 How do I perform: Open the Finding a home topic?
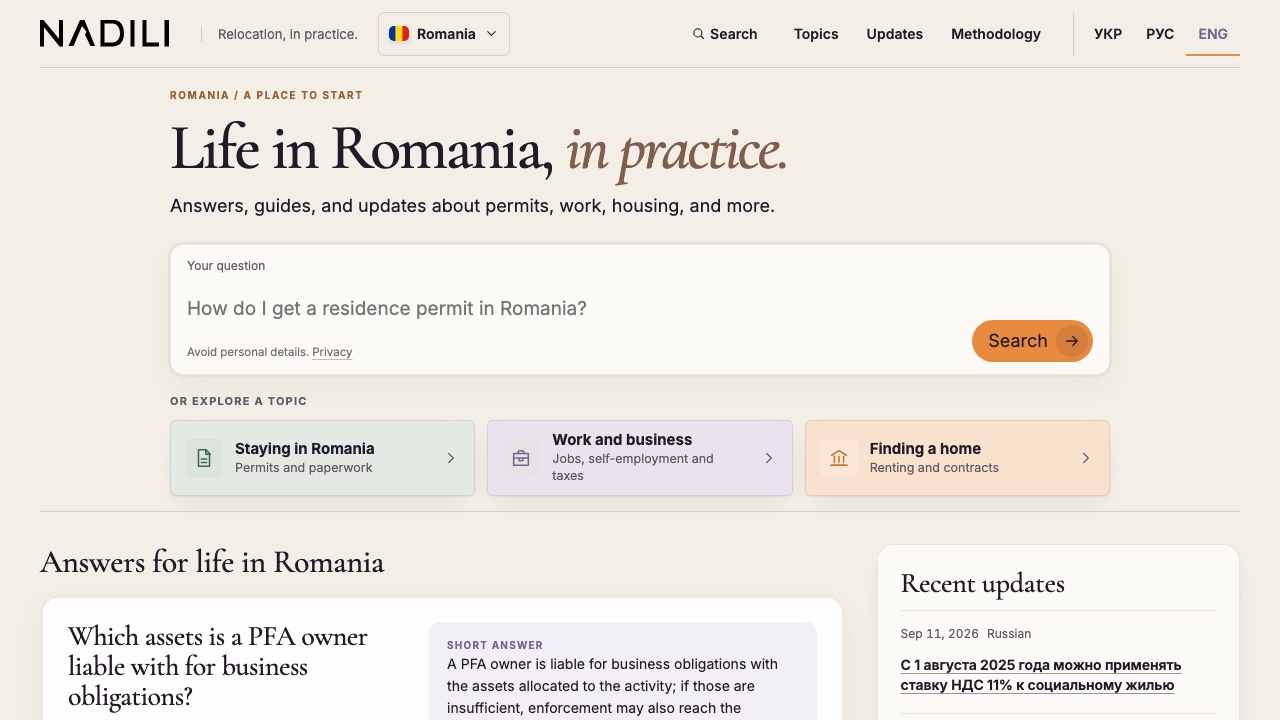tap(957, 458)
